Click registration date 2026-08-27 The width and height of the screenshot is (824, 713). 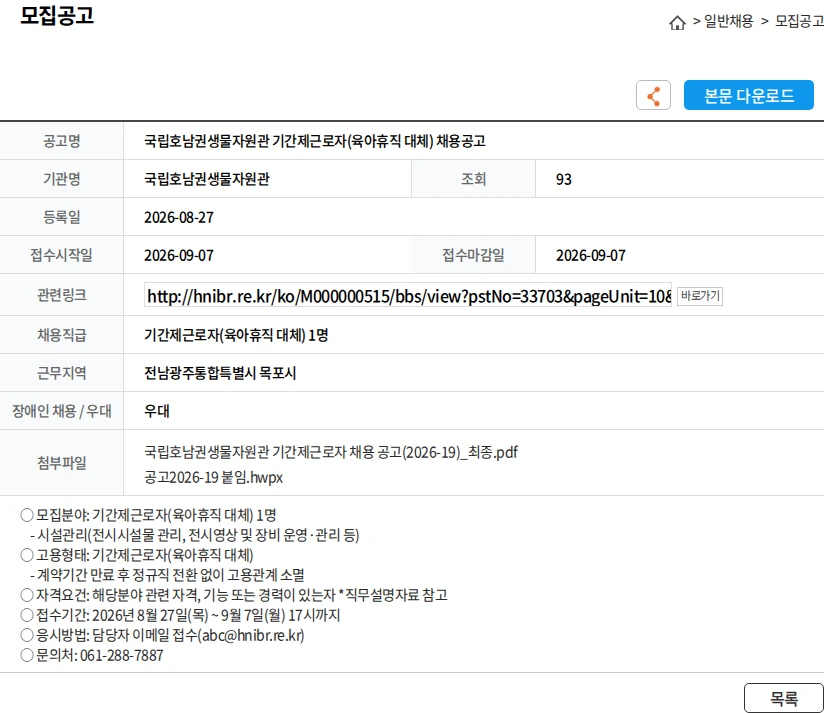[179, 218]
